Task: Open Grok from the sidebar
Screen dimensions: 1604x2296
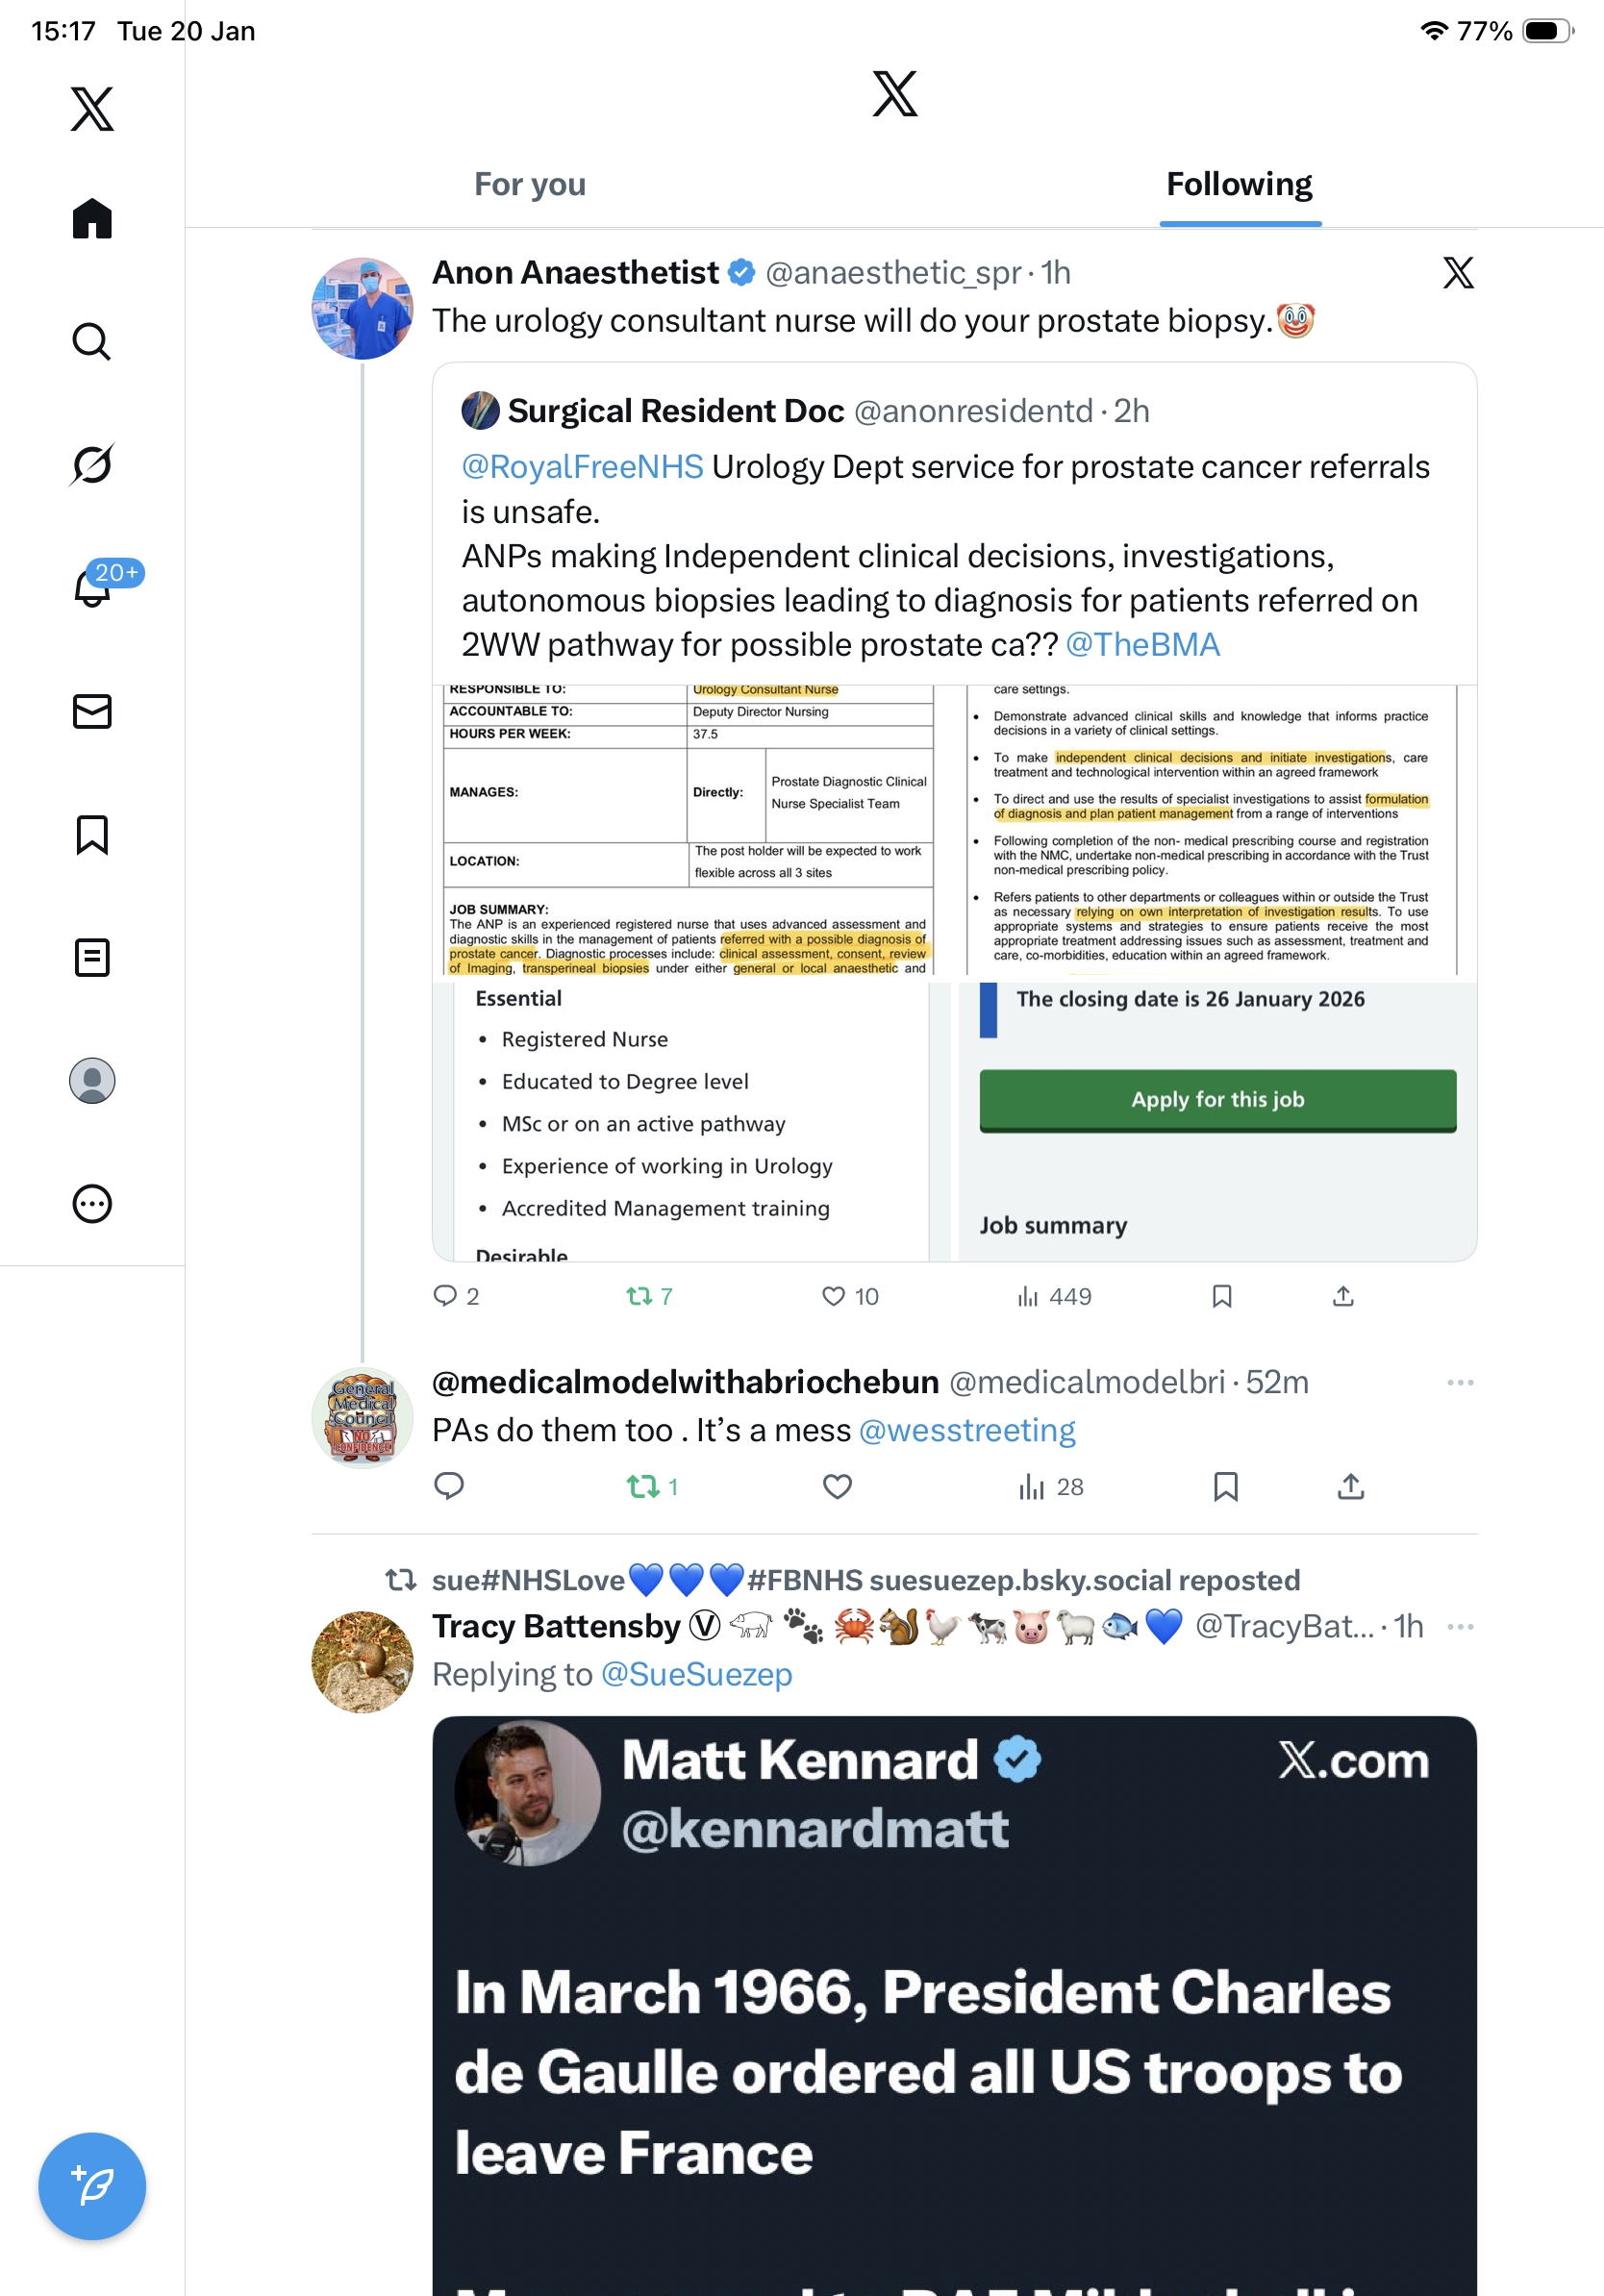Action: (x=91, y=465)
